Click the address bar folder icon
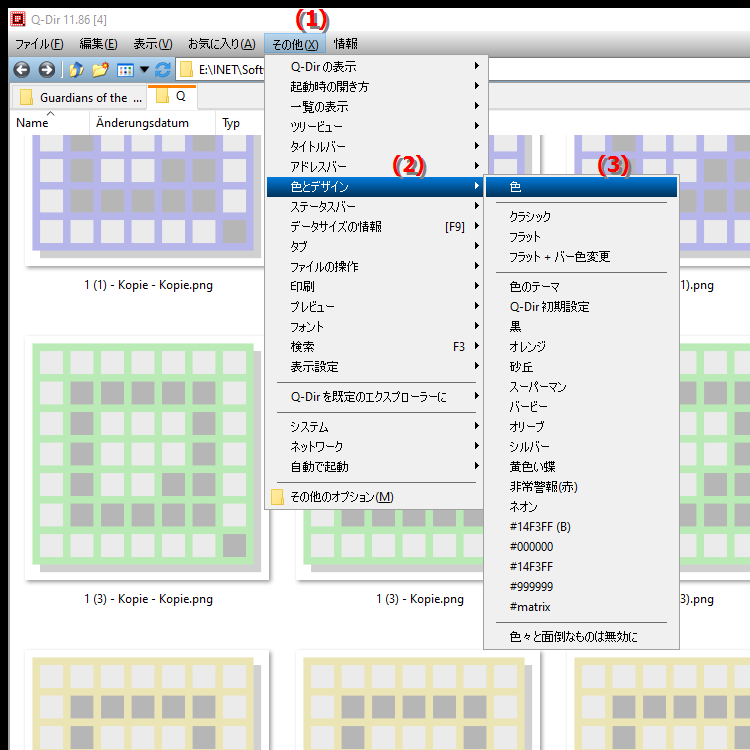The width and height of the screenshot is (750, 750). coord(186,70)
